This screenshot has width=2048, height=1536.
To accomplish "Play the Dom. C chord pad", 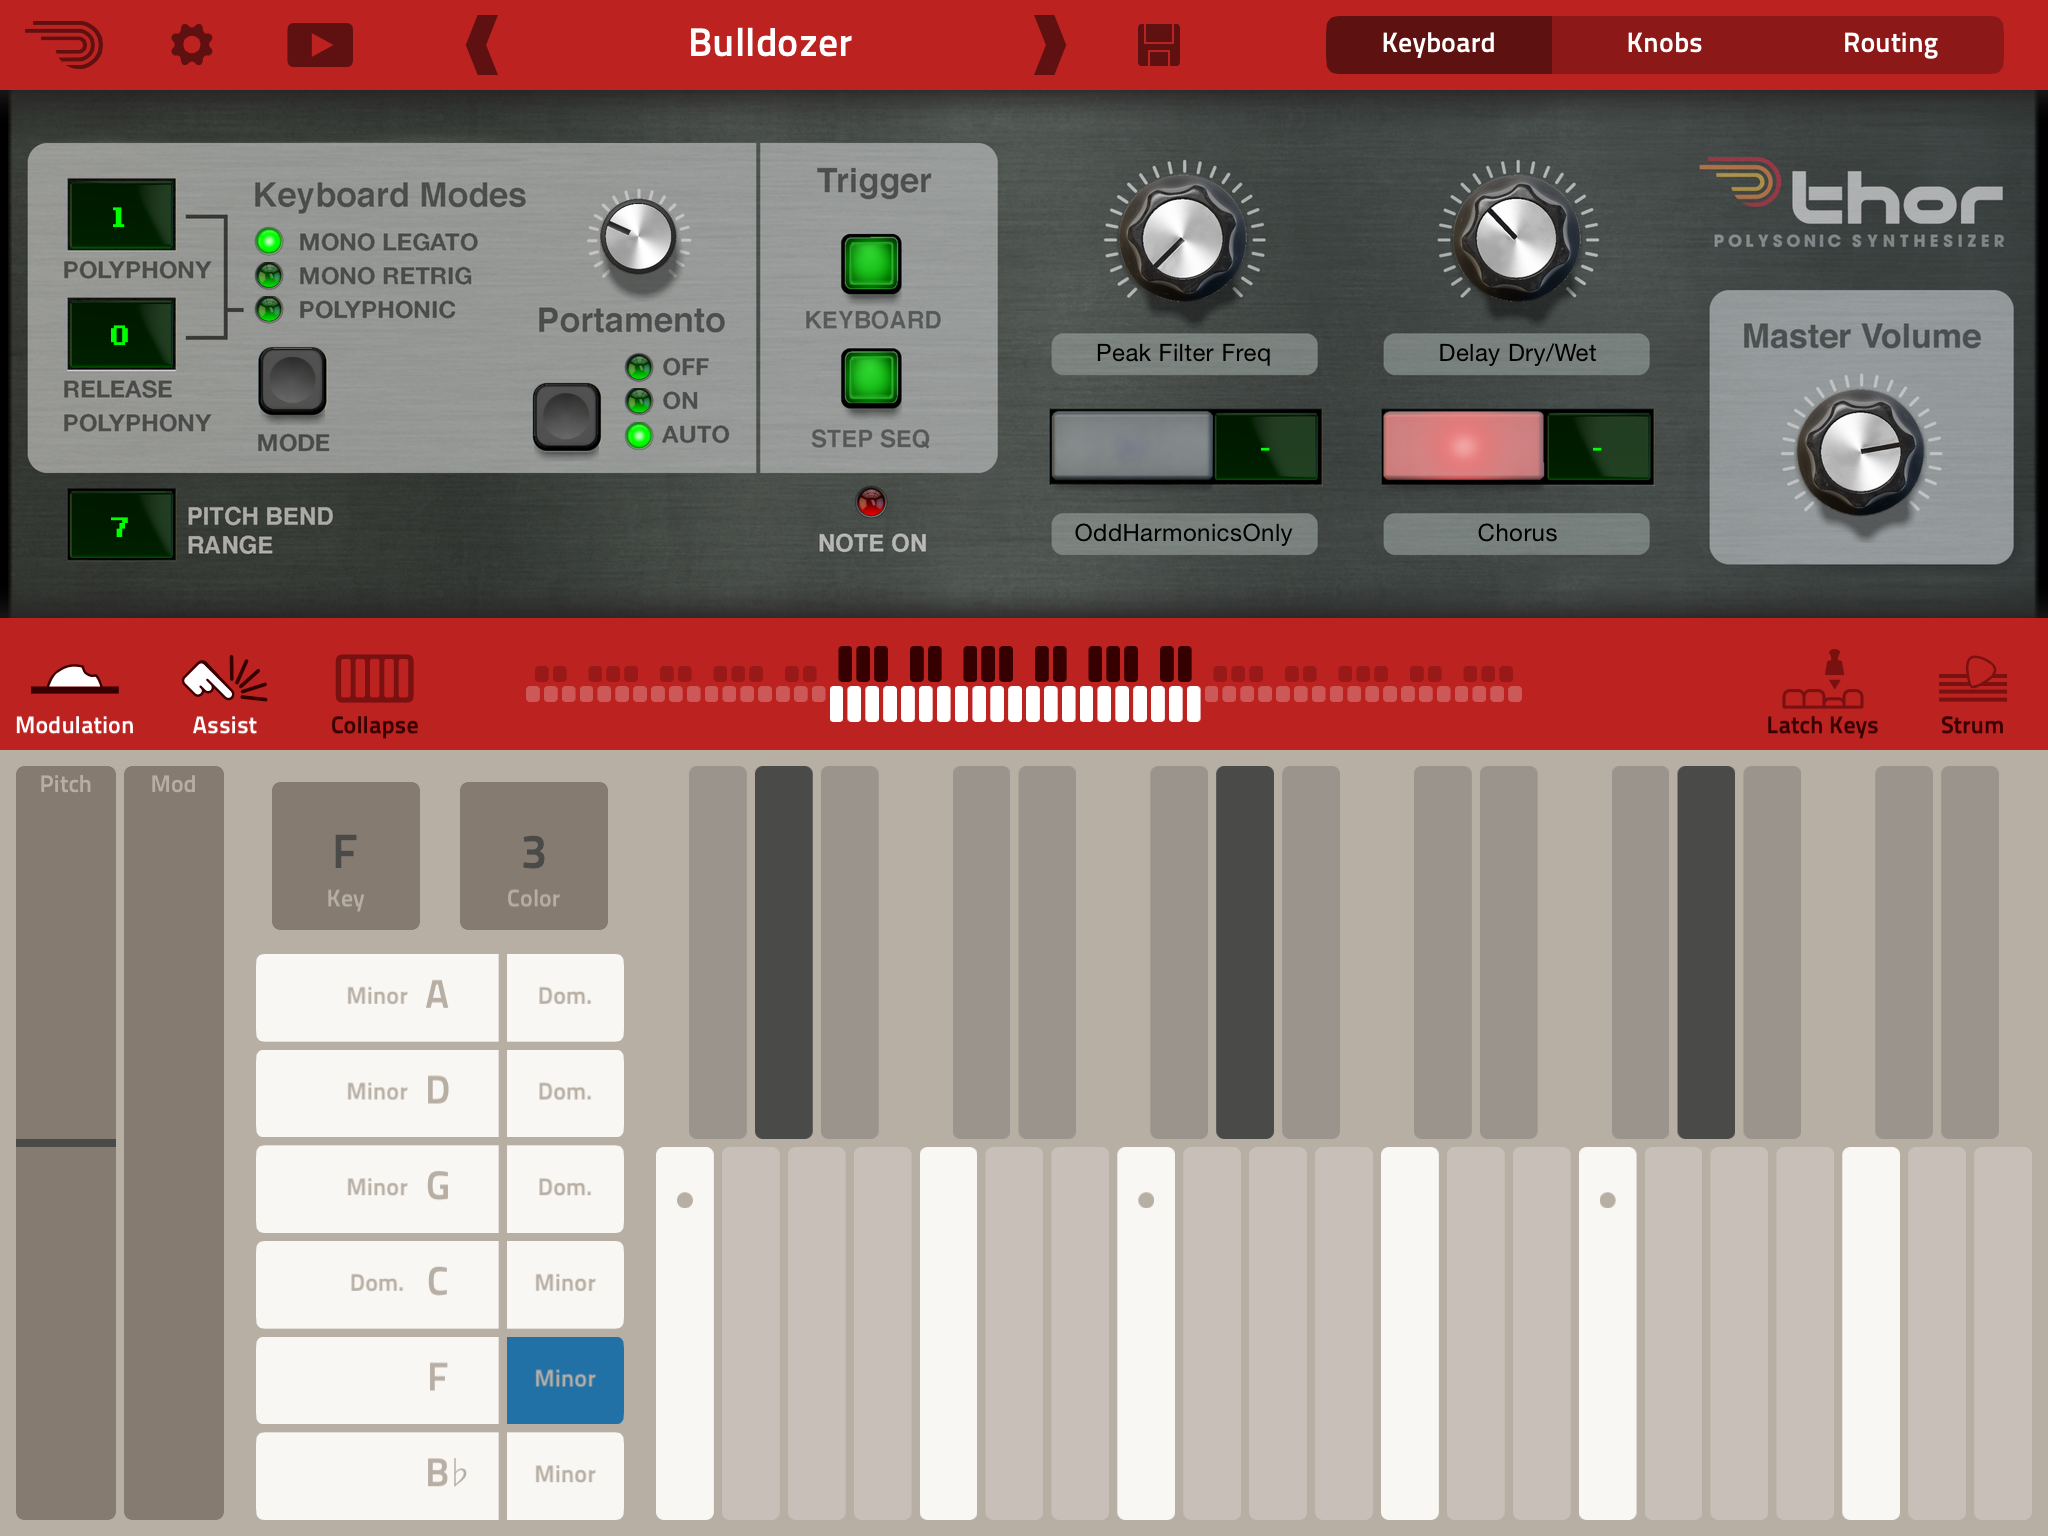I will click(377, 1284).
